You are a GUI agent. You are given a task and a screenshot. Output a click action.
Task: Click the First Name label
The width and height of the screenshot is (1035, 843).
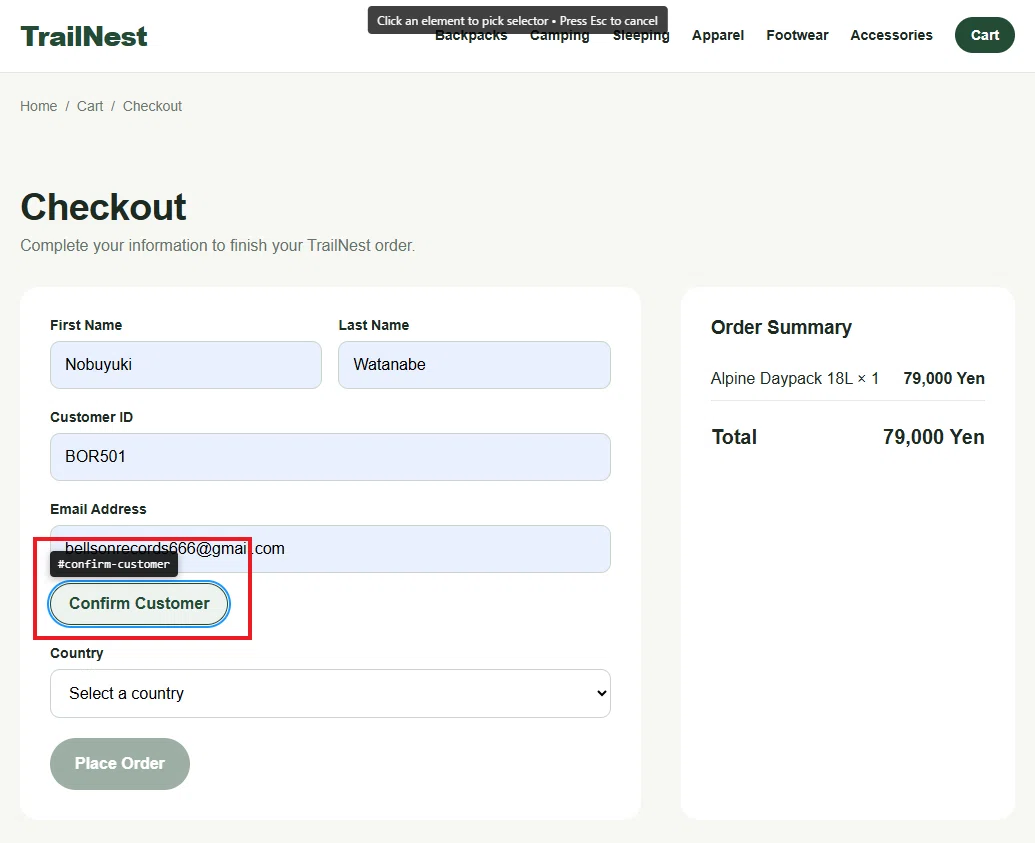[x=86, y=325]
